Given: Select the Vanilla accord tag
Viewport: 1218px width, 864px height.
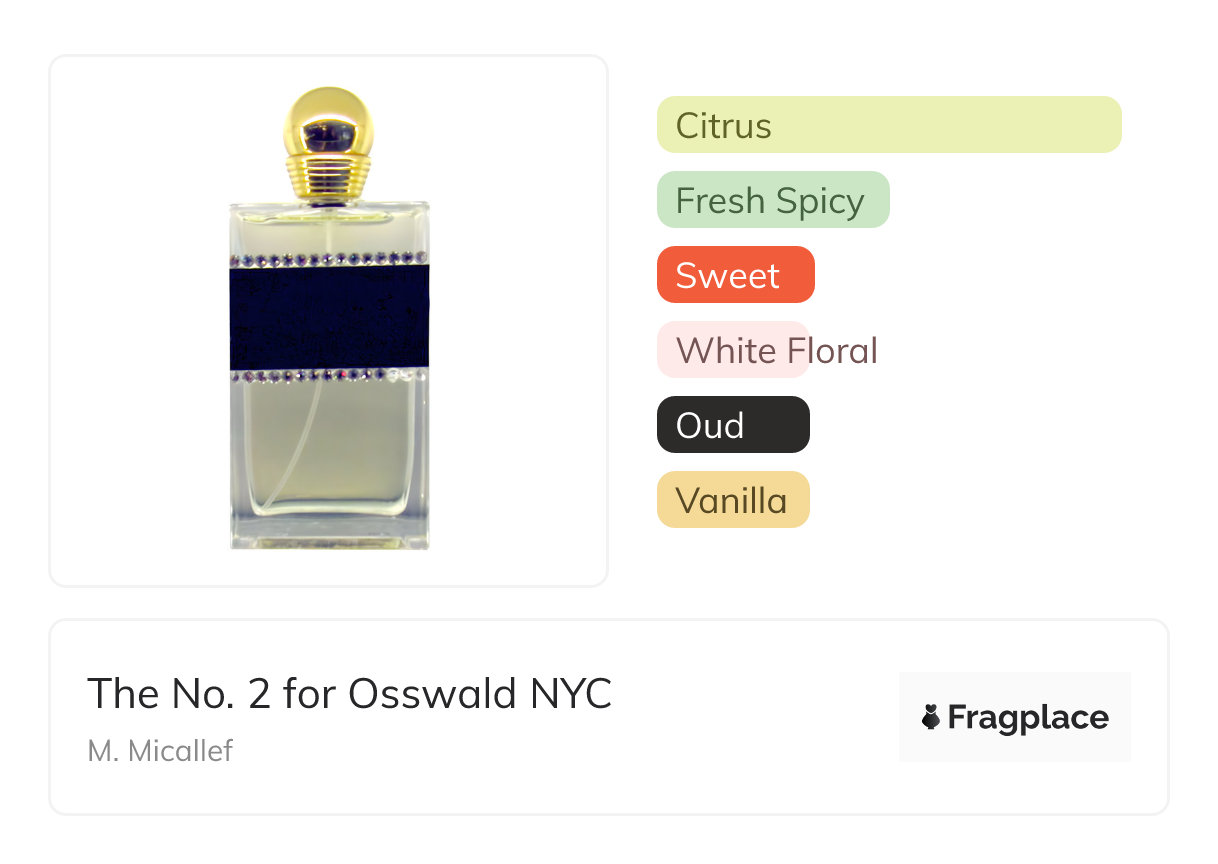Looking at the screenshot, I should pos(733,500).
